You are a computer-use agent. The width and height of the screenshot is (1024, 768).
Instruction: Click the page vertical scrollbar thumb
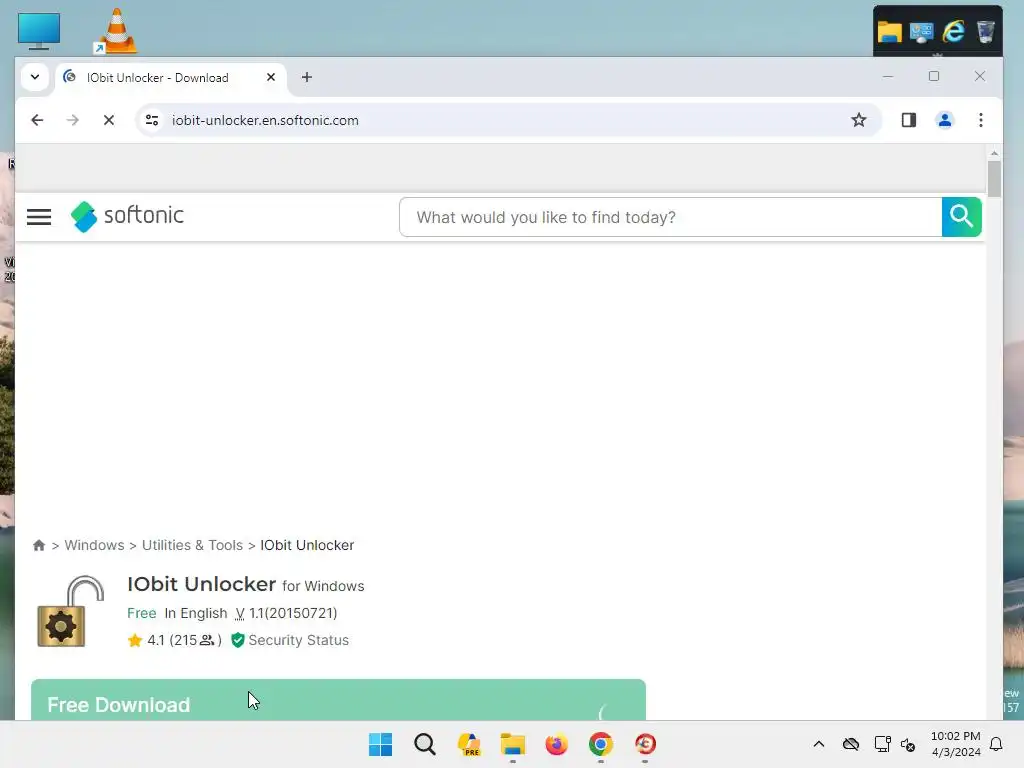point(994,179)
